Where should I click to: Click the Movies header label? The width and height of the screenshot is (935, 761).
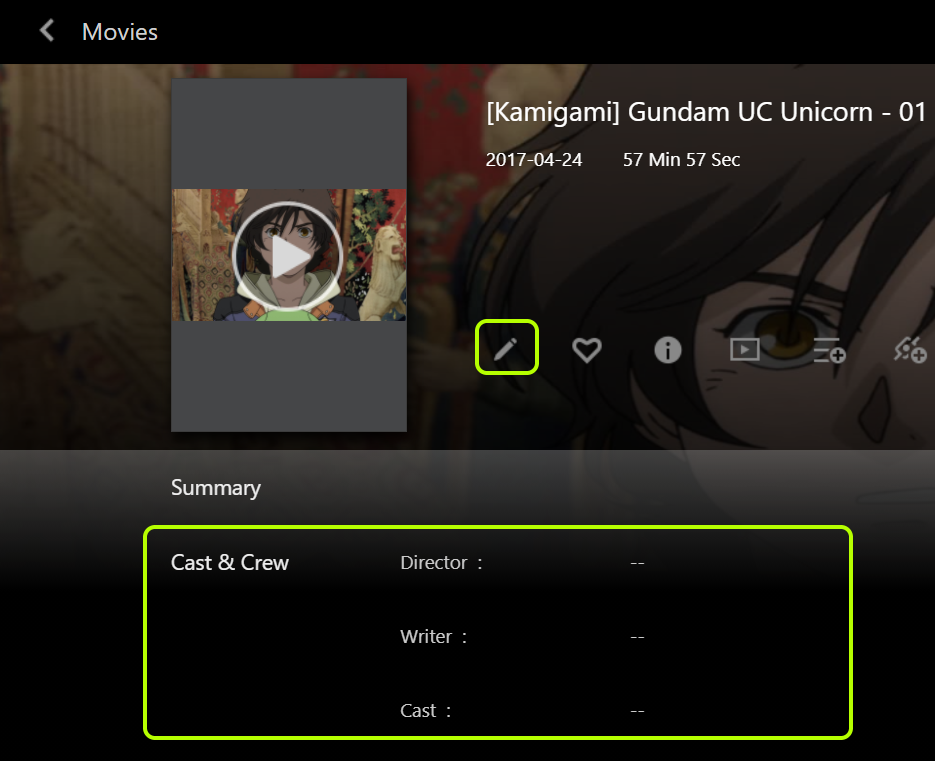[120, 32]
